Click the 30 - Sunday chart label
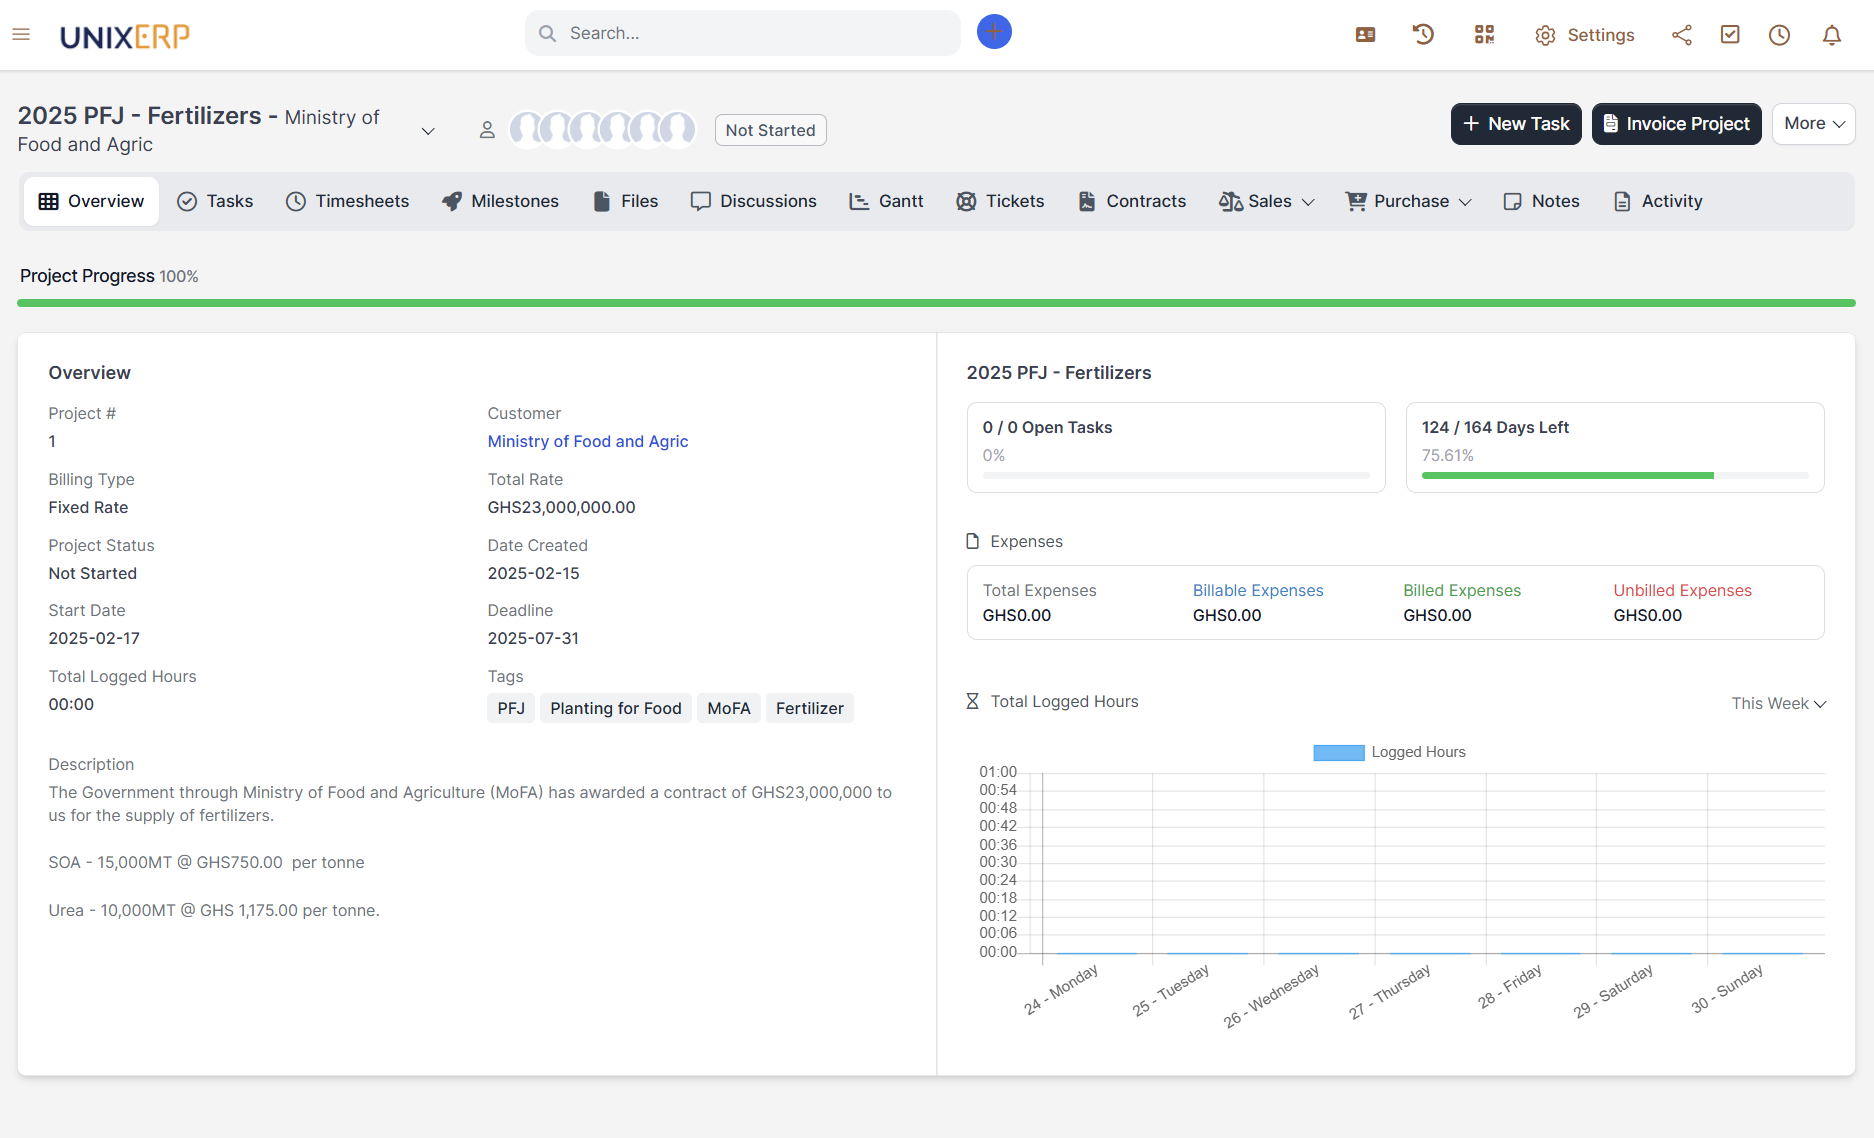This screenshot has width=1874, height=1138. tap(1727, 989)
